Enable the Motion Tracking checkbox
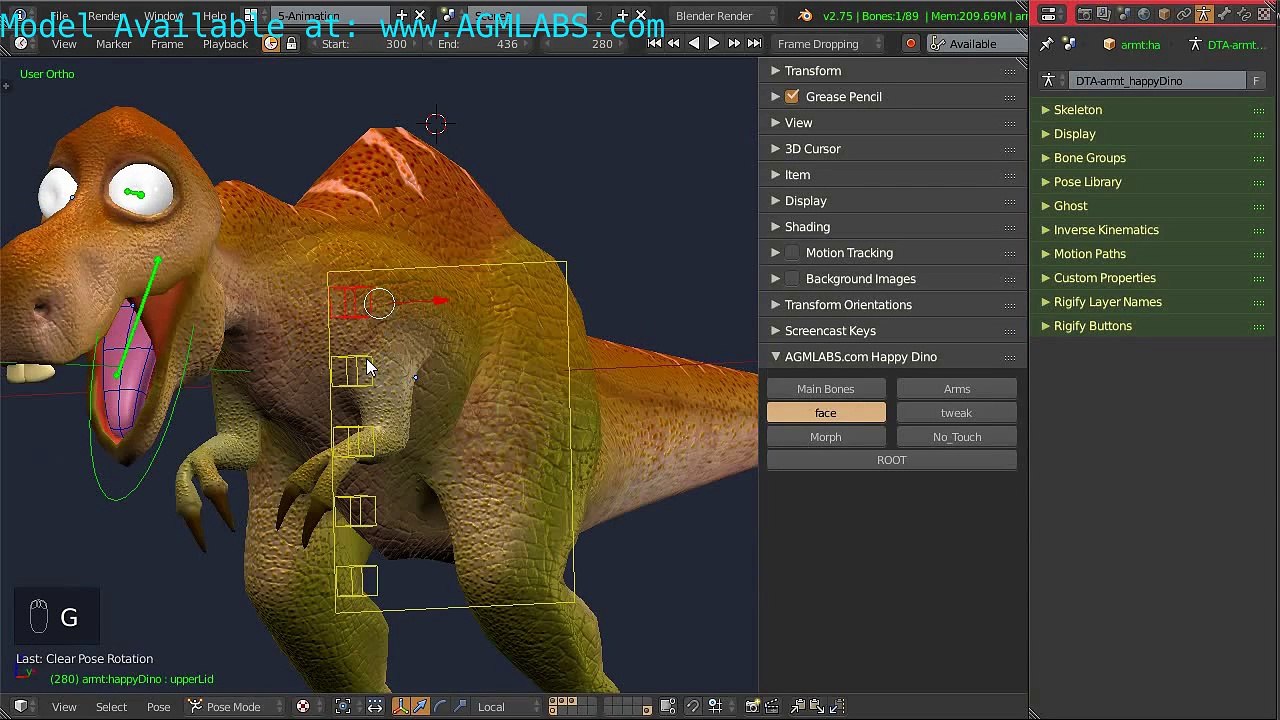The width and height of the screenshot is (1280, 720). pos(792,252)
